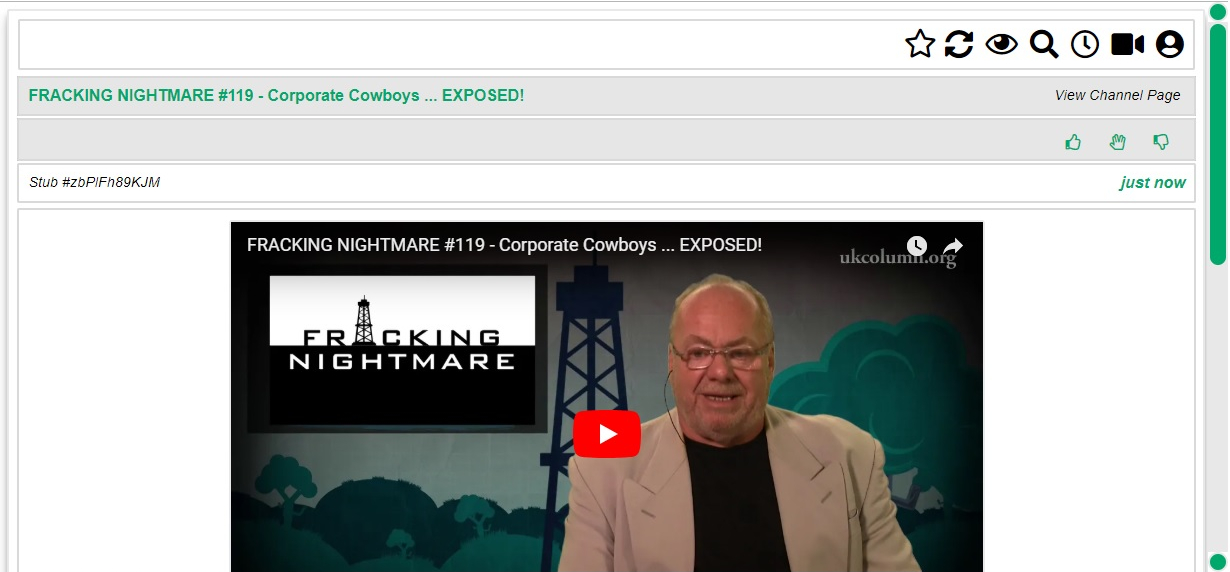This screenshot has height=572, width=1230.
Task: Click the 'just now' timestamp
Action: point(1152,182)
